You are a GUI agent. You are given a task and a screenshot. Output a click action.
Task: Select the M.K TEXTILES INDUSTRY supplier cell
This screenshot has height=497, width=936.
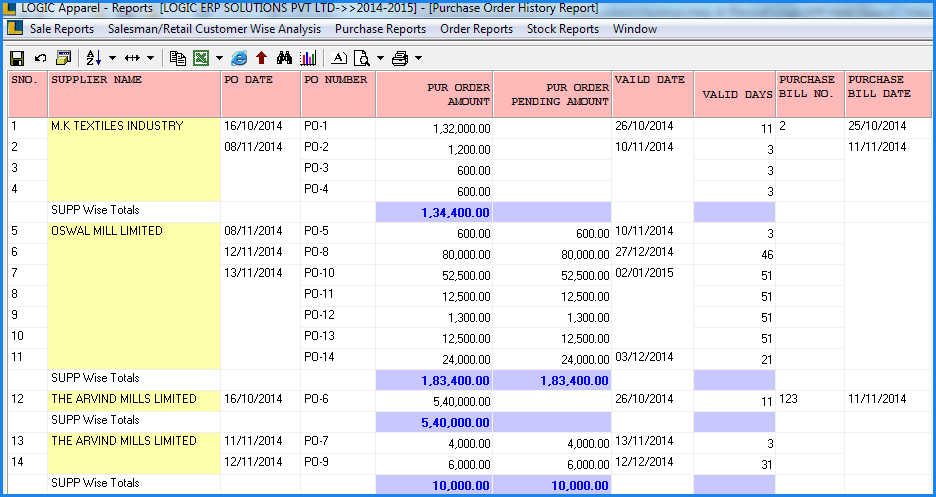(x=134, y=159)
